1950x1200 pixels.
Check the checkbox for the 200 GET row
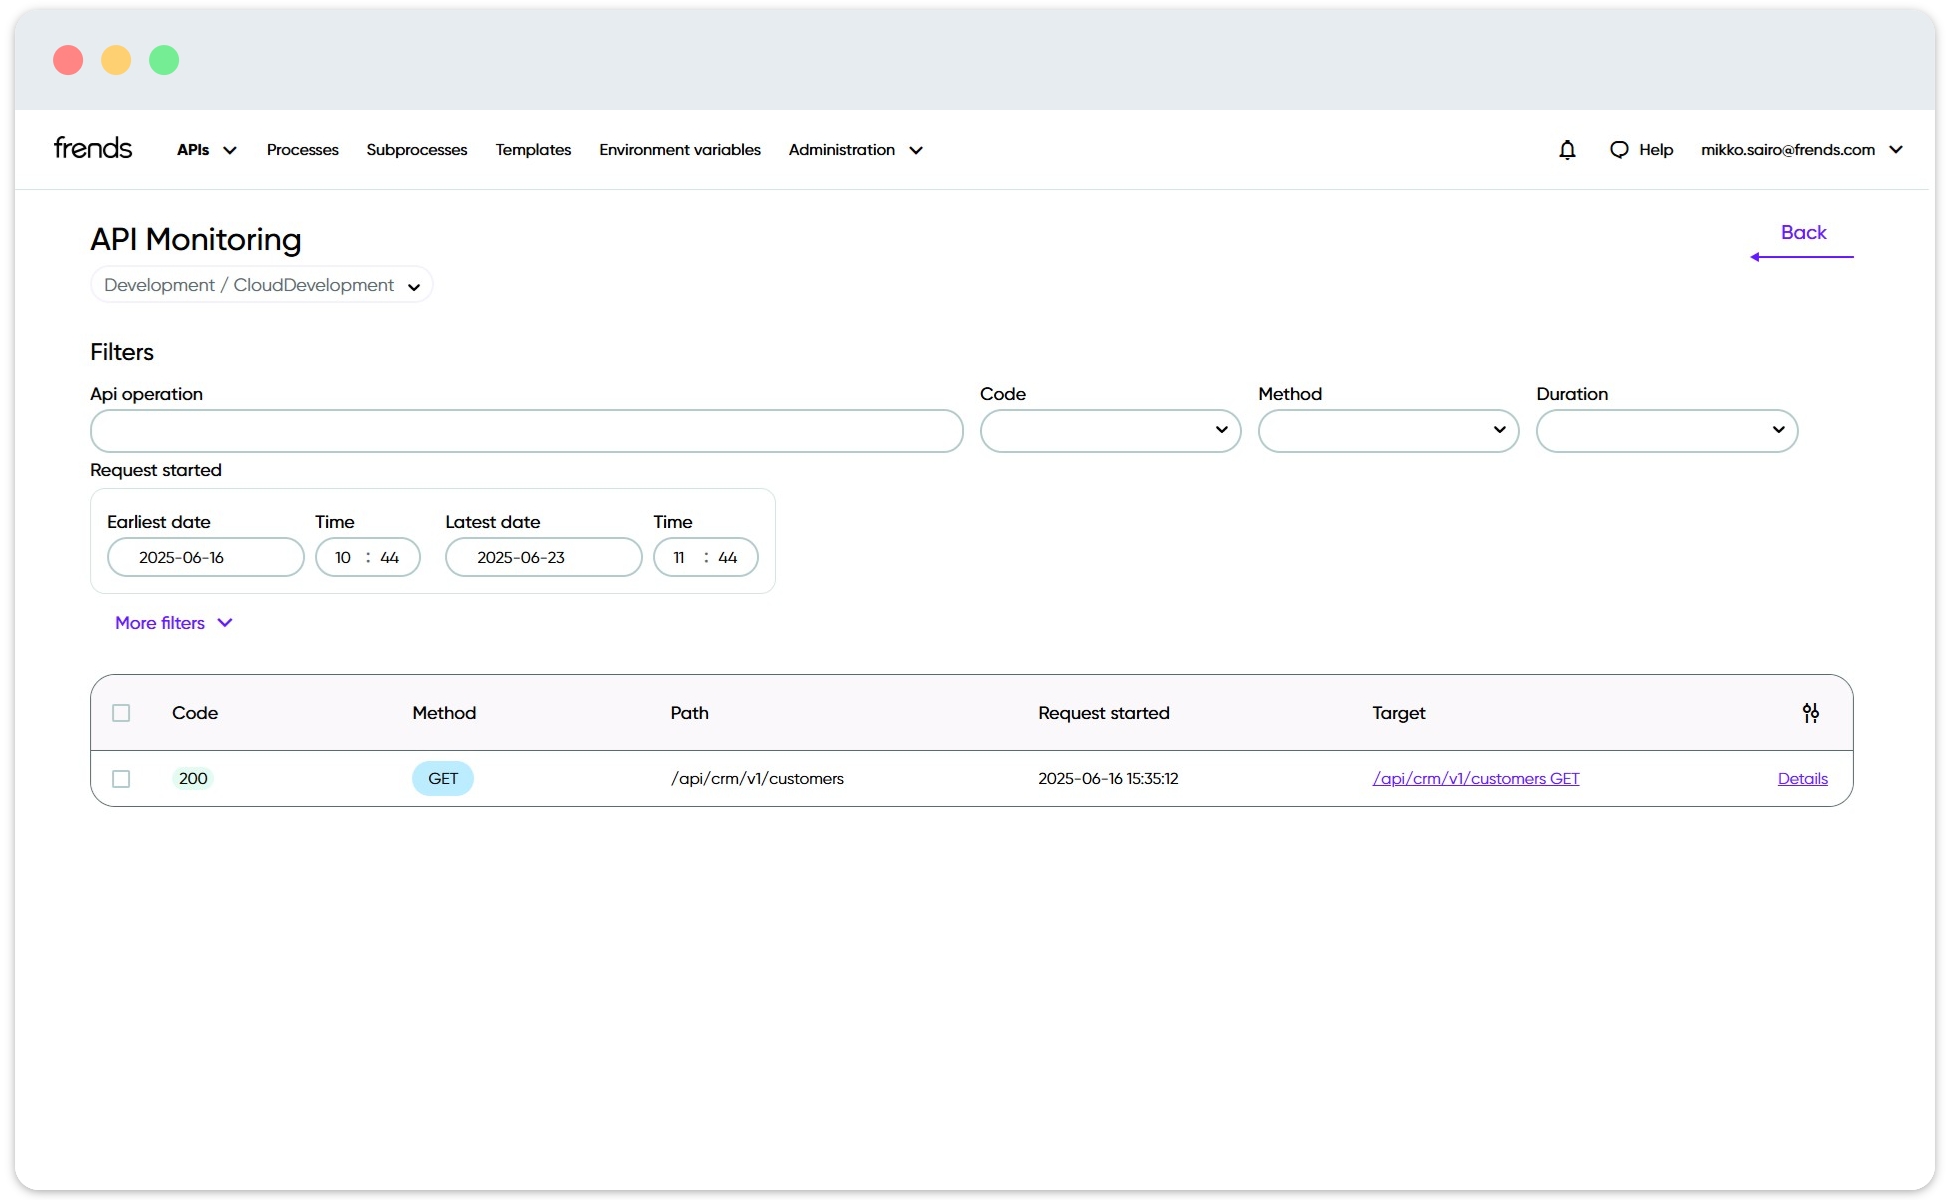click(x=121, y=779)
